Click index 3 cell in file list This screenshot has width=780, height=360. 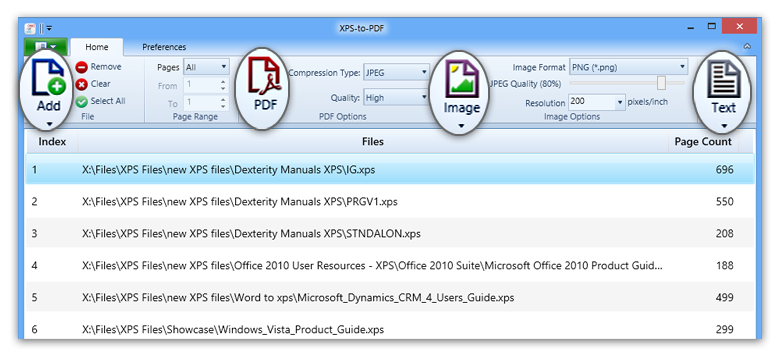click(34, 234)
